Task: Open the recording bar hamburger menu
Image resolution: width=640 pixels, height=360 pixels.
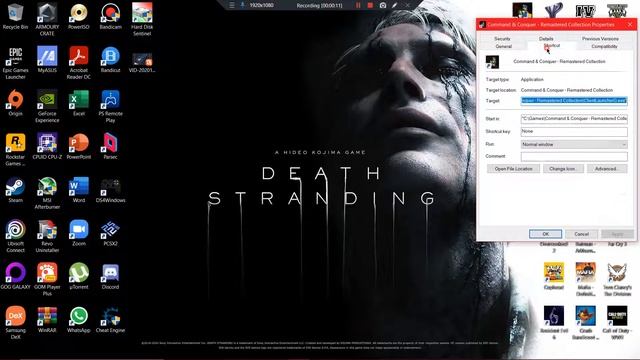Action: [x=231, y=5]
